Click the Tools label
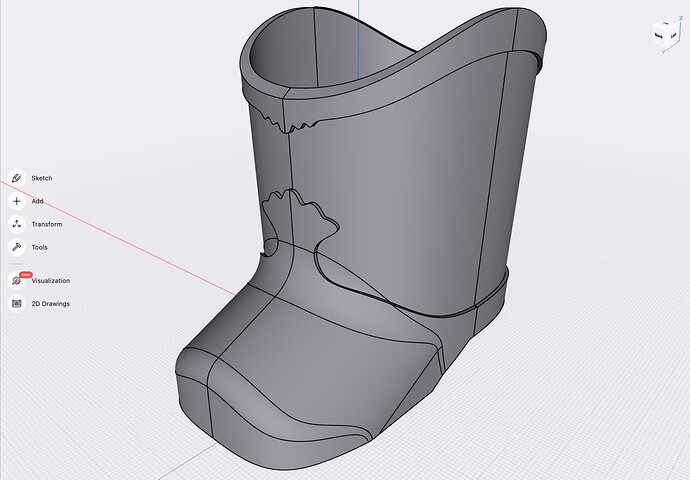This screenshot has width=690, height=480. [x=39, y=247]
